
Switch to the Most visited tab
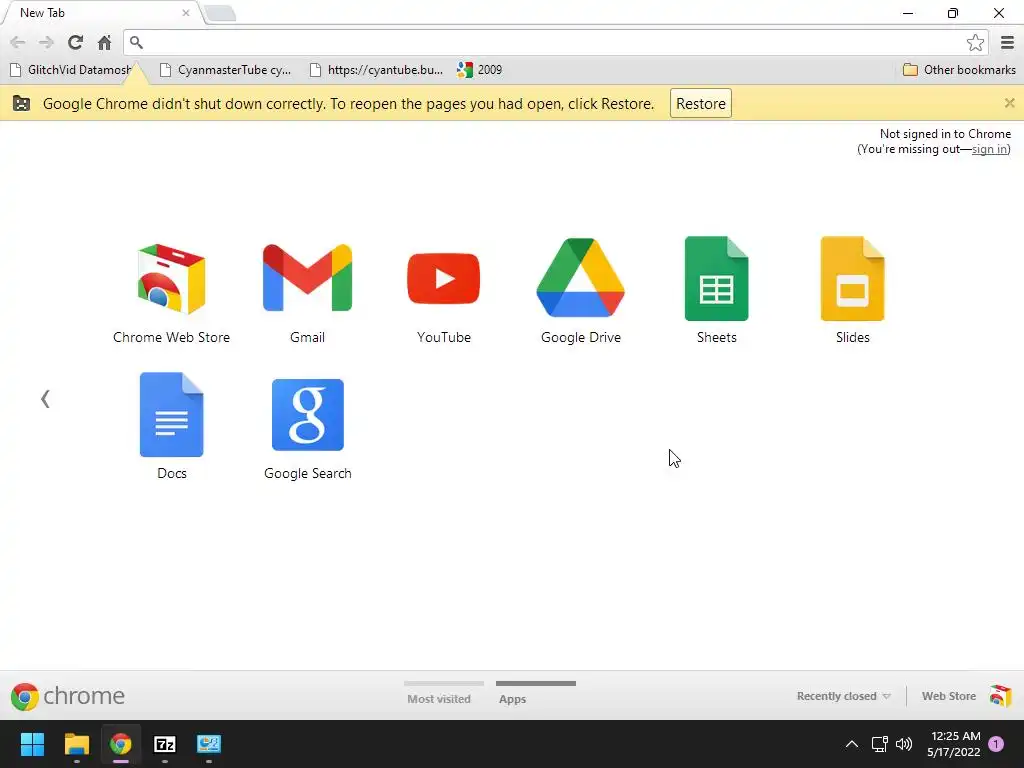pos(439,699)
